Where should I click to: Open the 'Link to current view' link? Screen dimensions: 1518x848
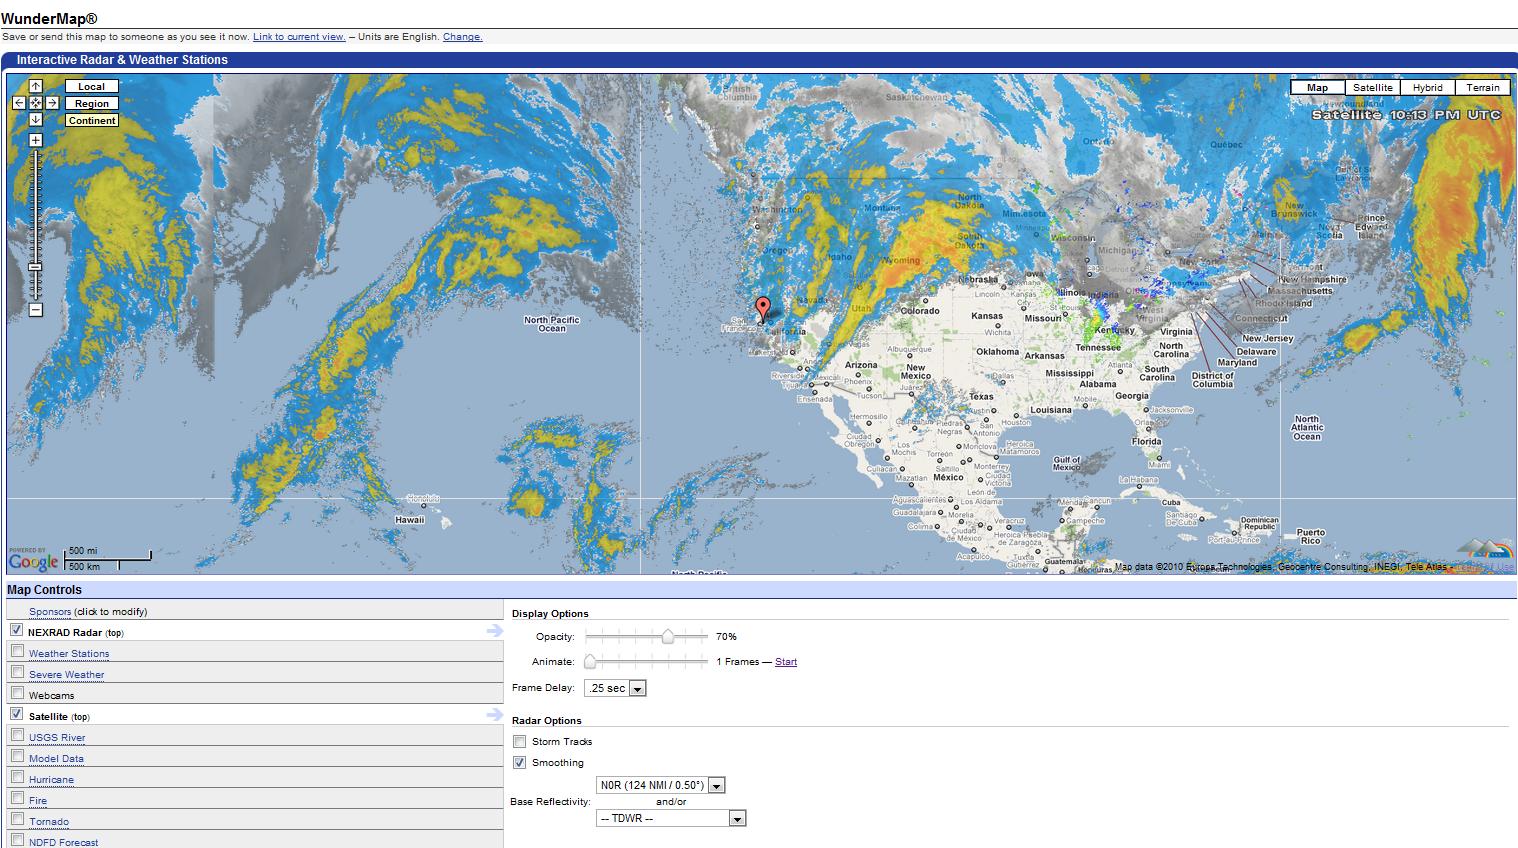tap(299, 37)
